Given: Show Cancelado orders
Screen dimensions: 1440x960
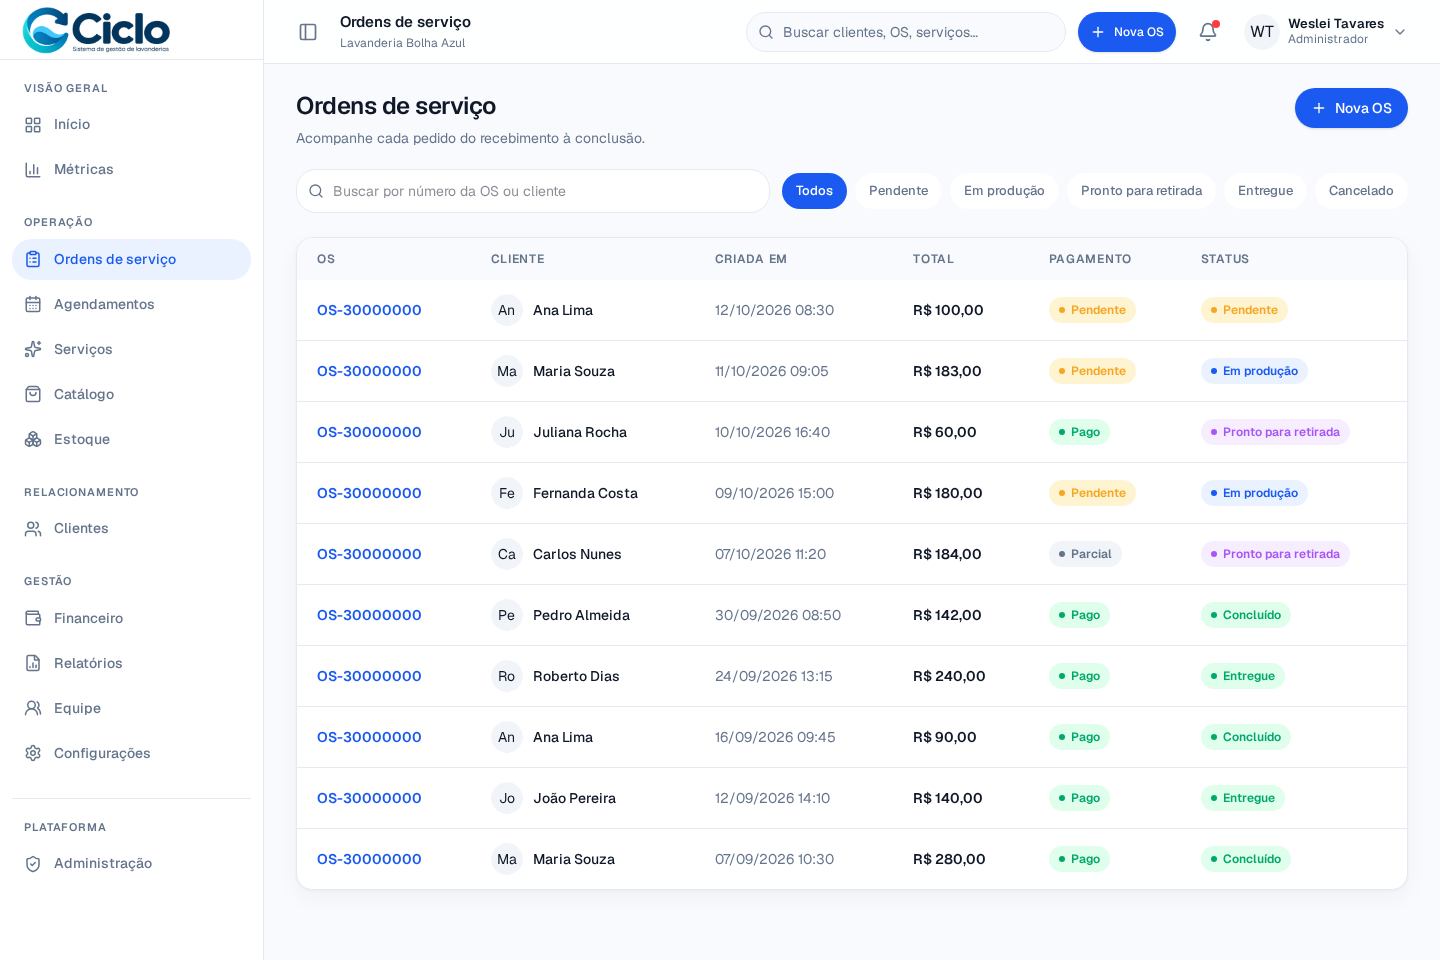Looking at the screenshot, I should pos(1361,191).
